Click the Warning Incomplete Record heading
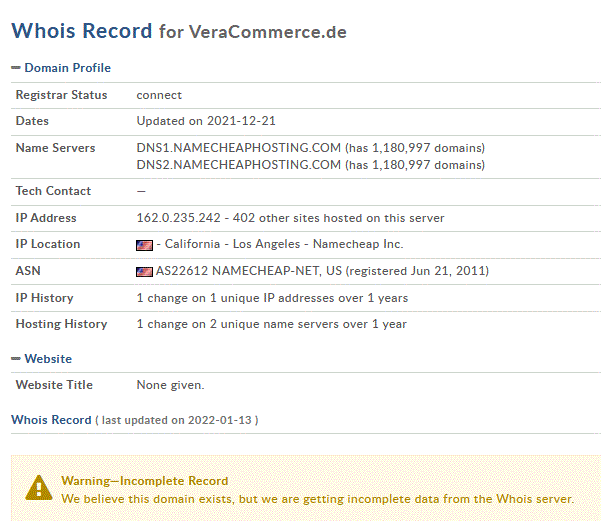 [x=145, y=481]
